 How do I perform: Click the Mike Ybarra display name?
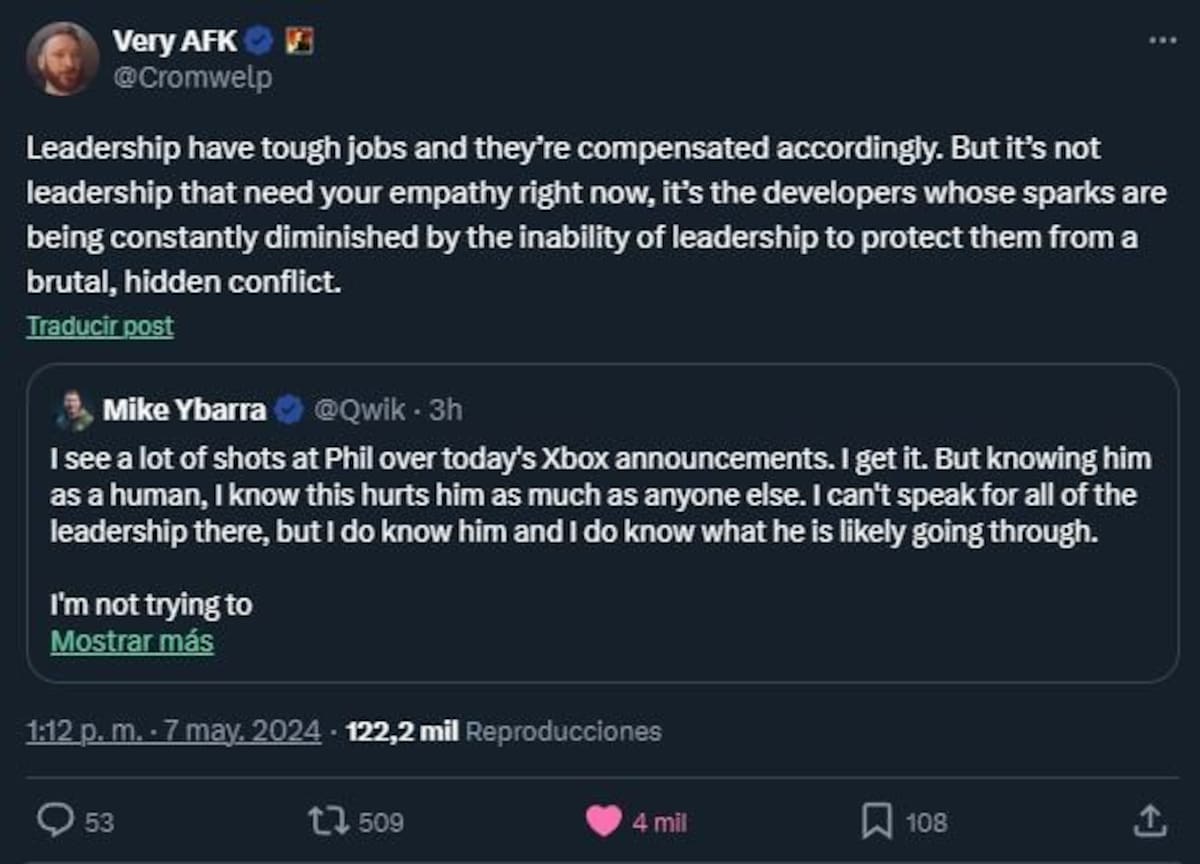click(x=185, y=409)
